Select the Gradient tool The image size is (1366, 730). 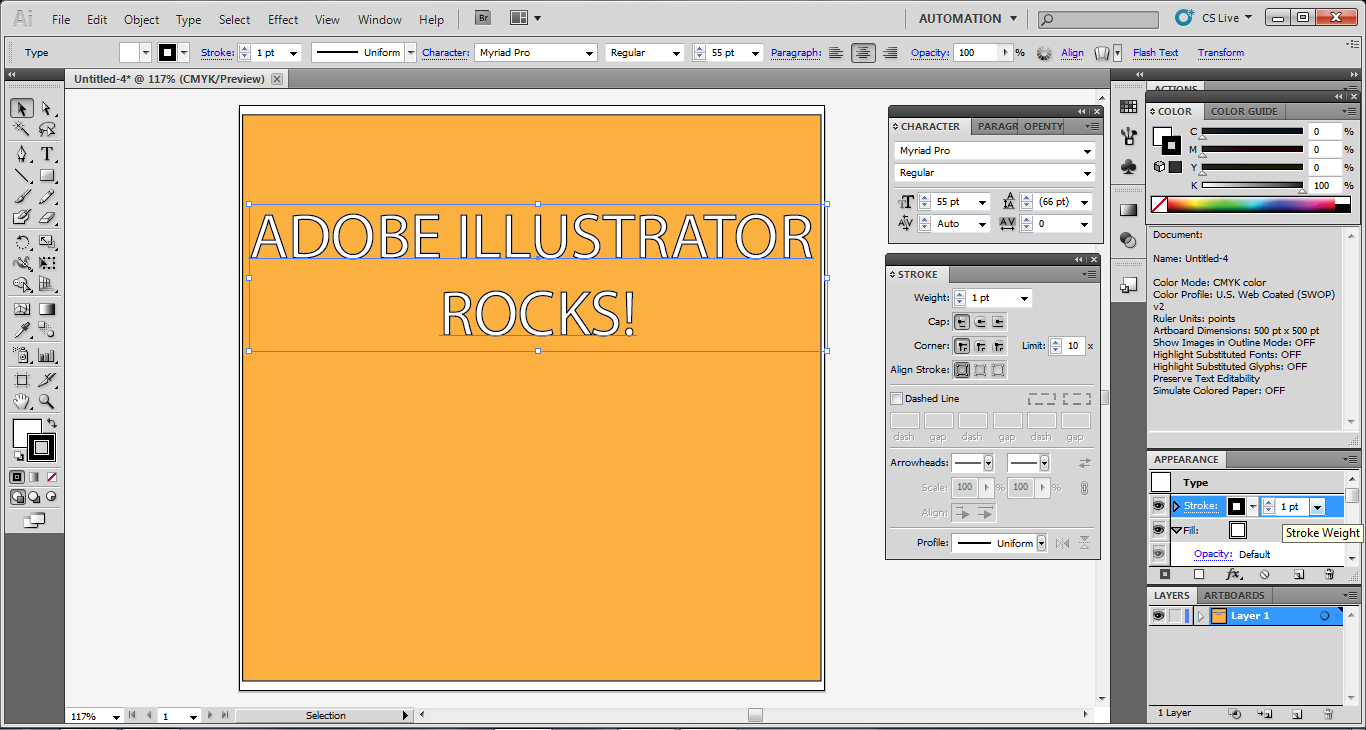coord(47,309)
